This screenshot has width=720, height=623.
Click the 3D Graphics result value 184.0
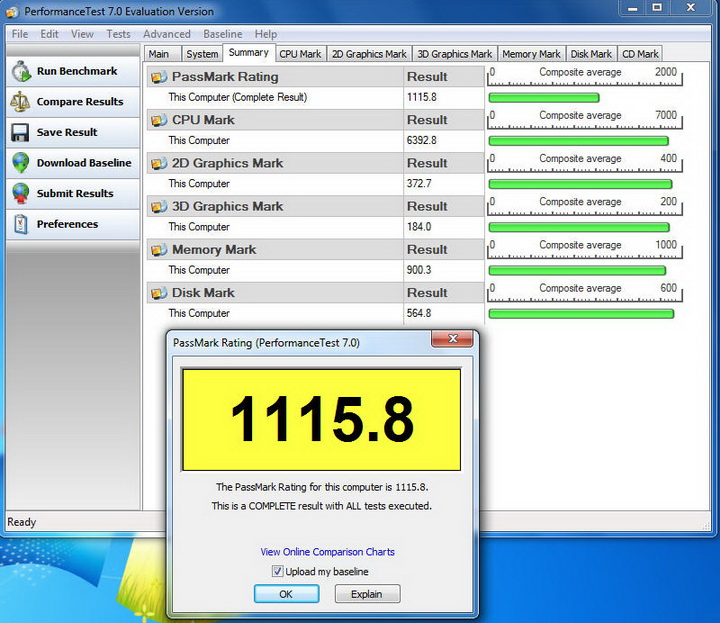[419, 227]
